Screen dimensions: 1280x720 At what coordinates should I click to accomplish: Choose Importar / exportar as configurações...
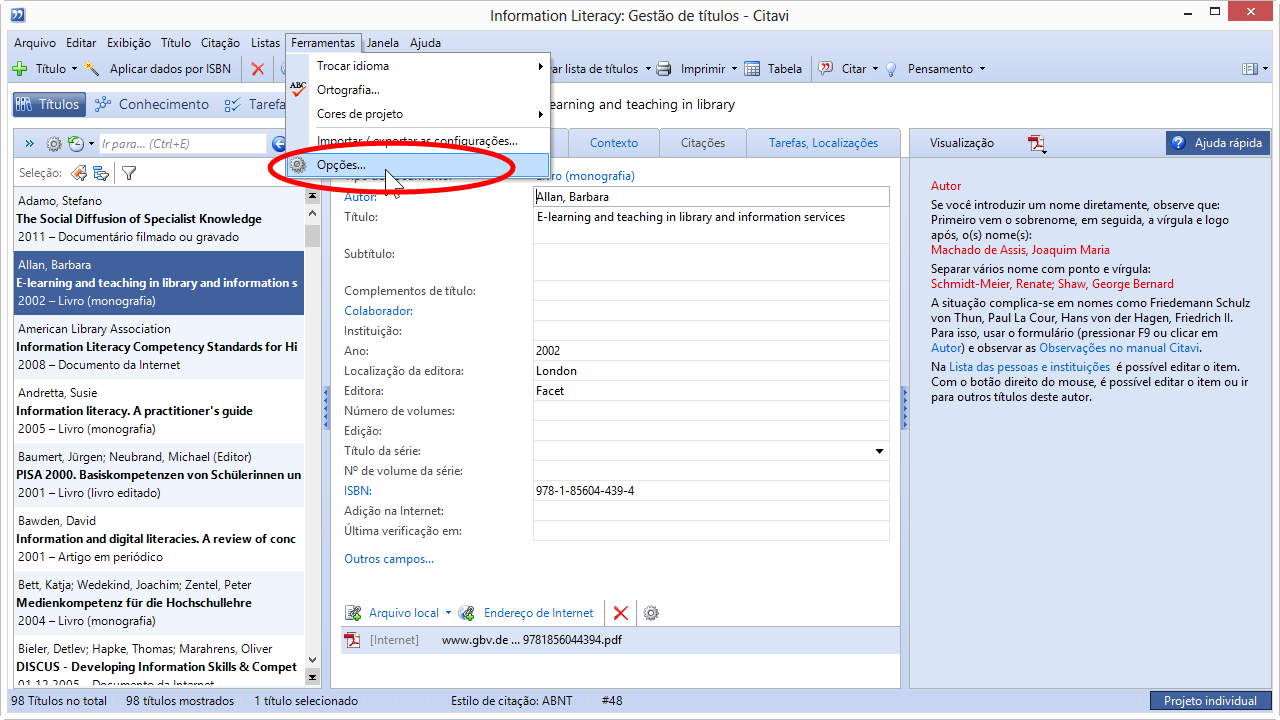(417, 141)
